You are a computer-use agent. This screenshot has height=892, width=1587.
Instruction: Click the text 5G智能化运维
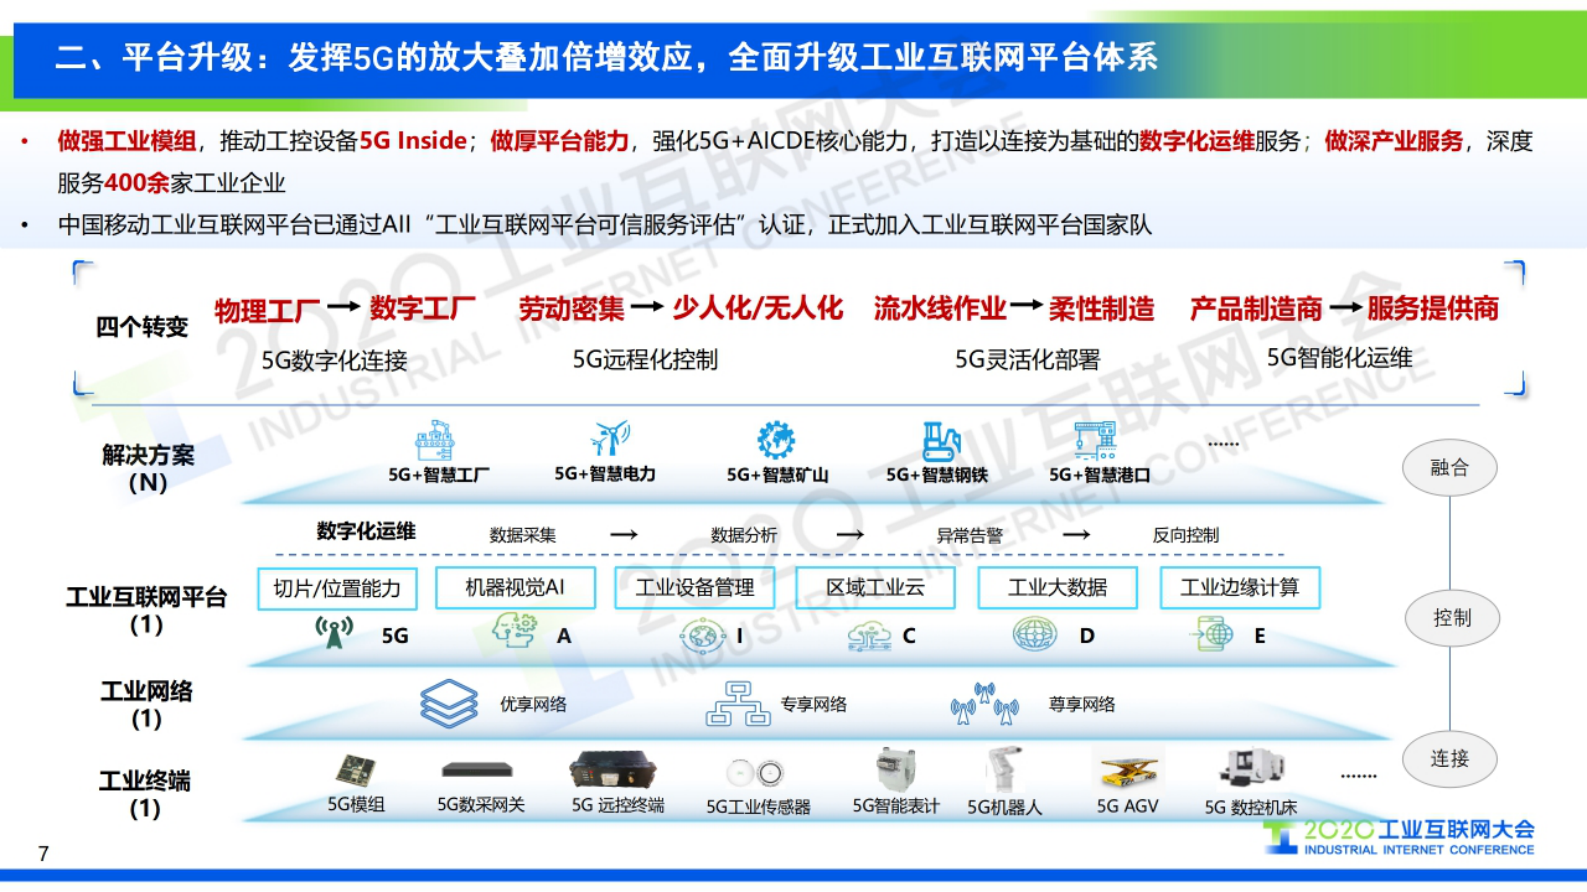(1340, 358)
